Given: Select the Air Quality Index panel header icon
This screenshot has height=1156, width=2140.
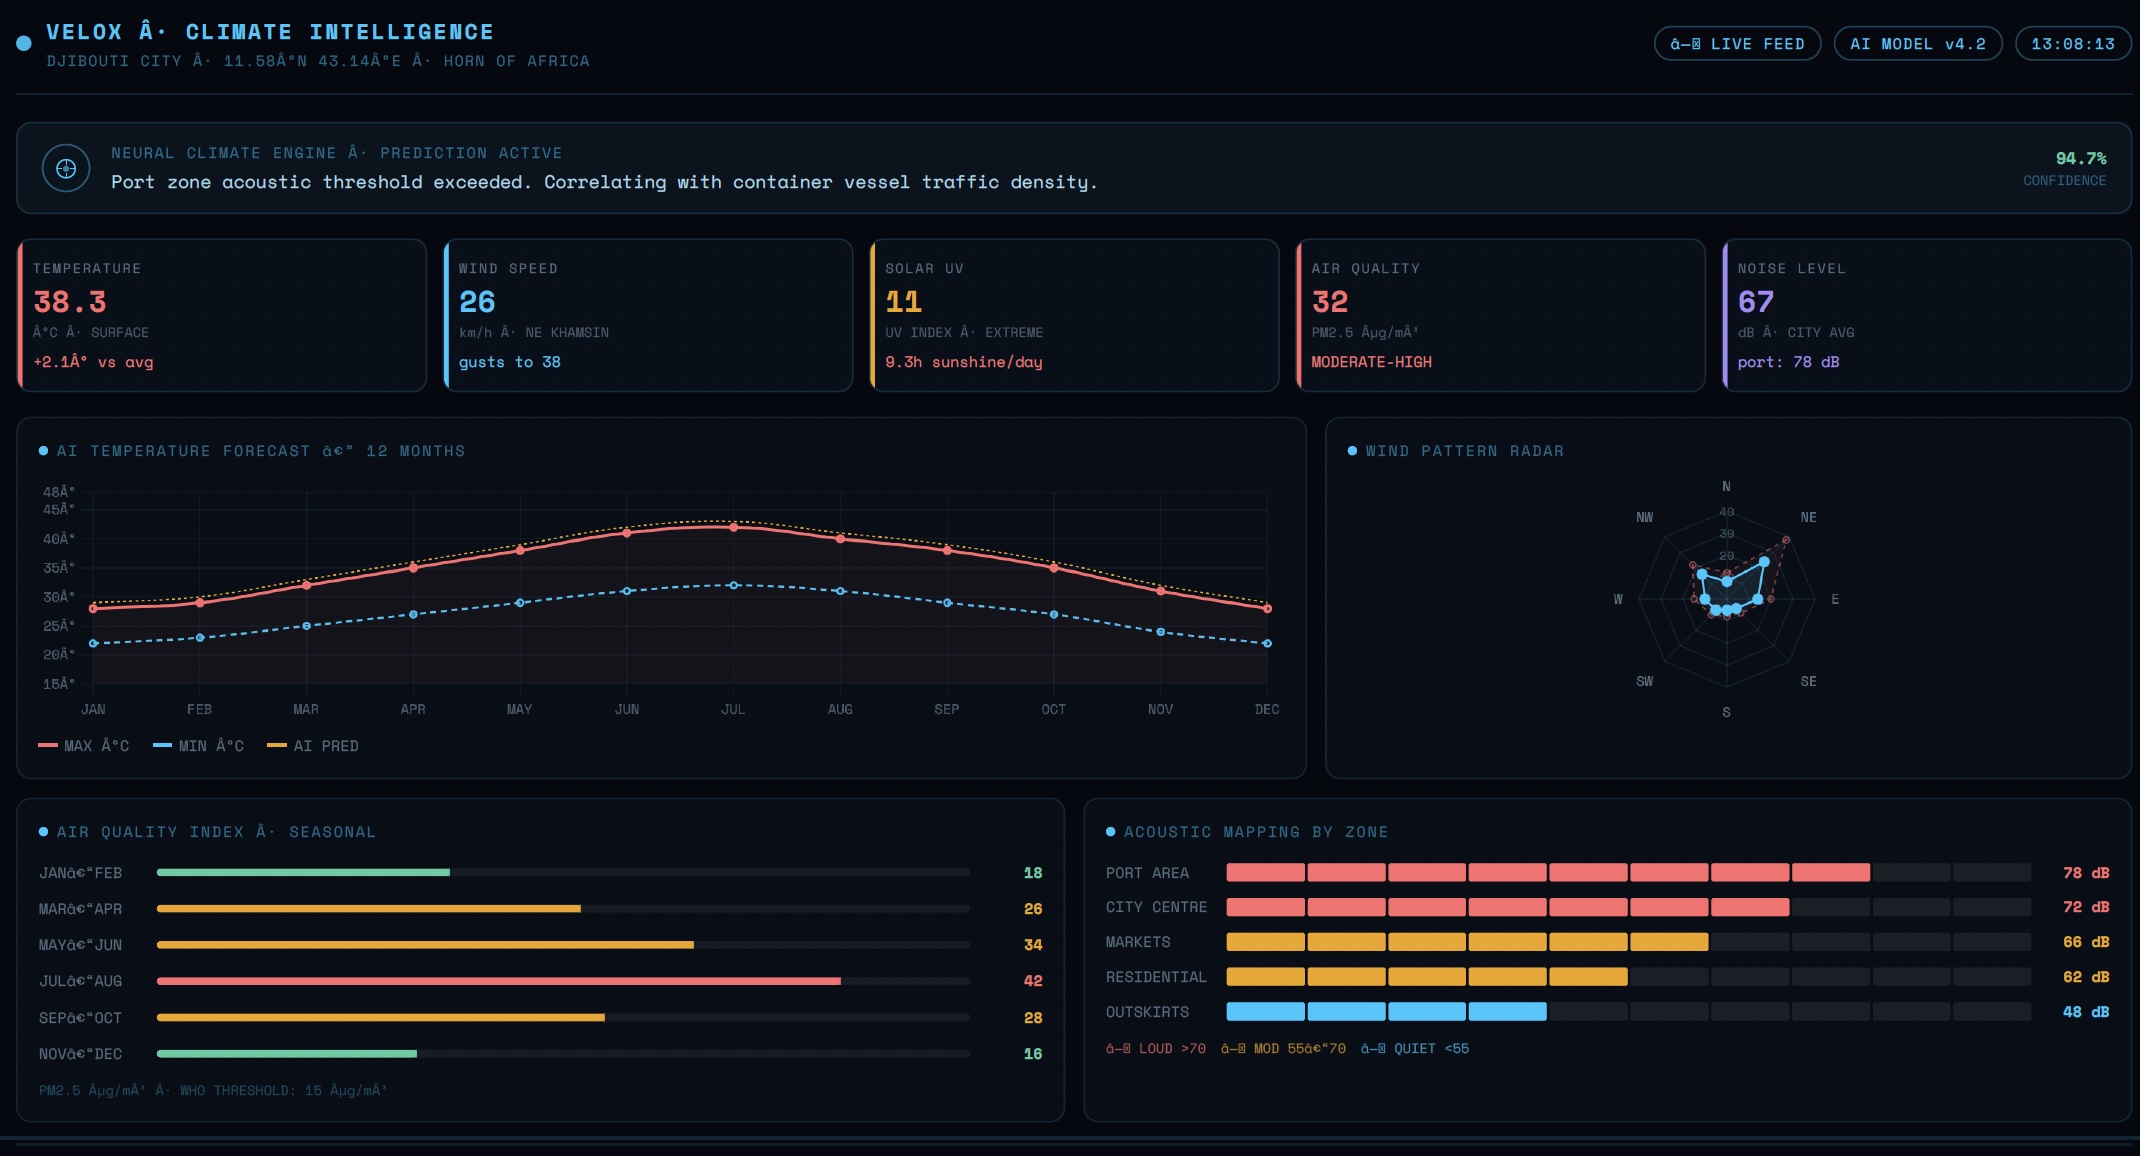Looking at the screenshot, I should (x=42, y=831).
